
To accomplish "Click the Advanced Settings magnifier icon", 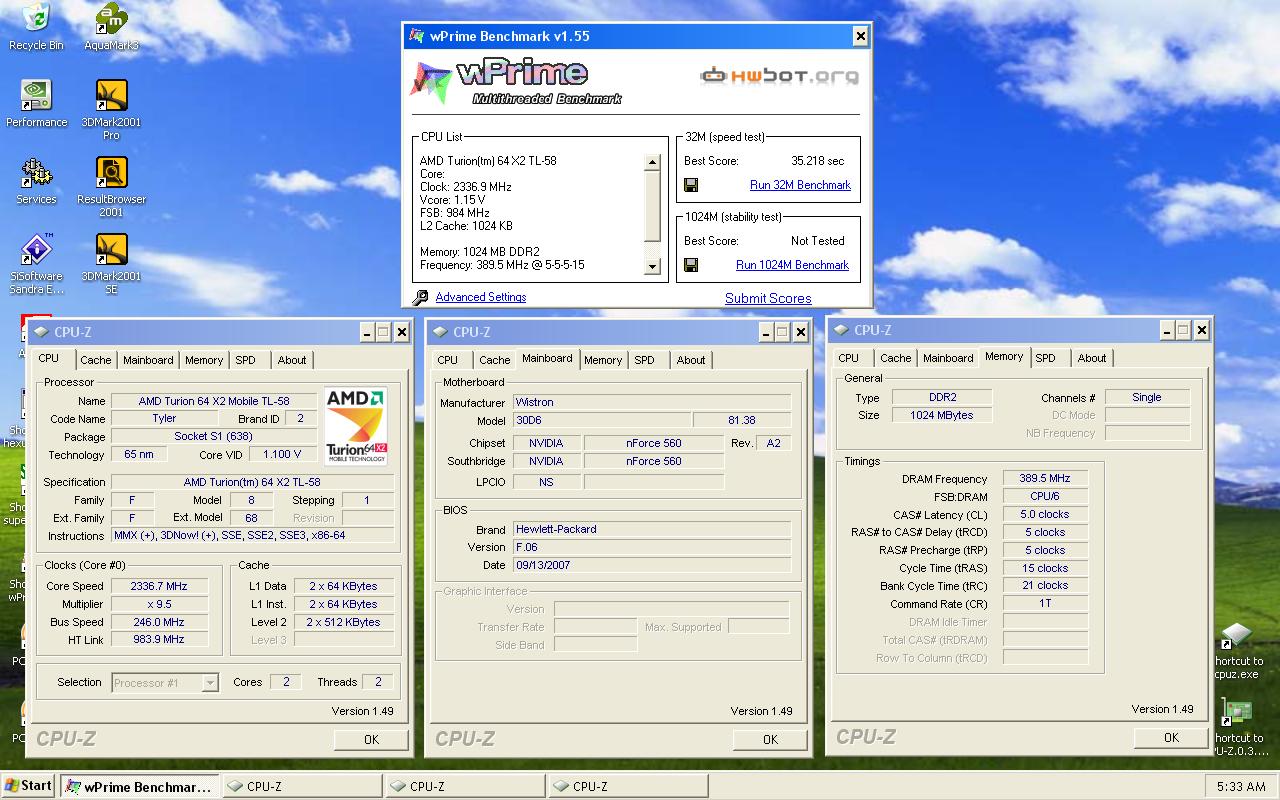I will point(420,297).
